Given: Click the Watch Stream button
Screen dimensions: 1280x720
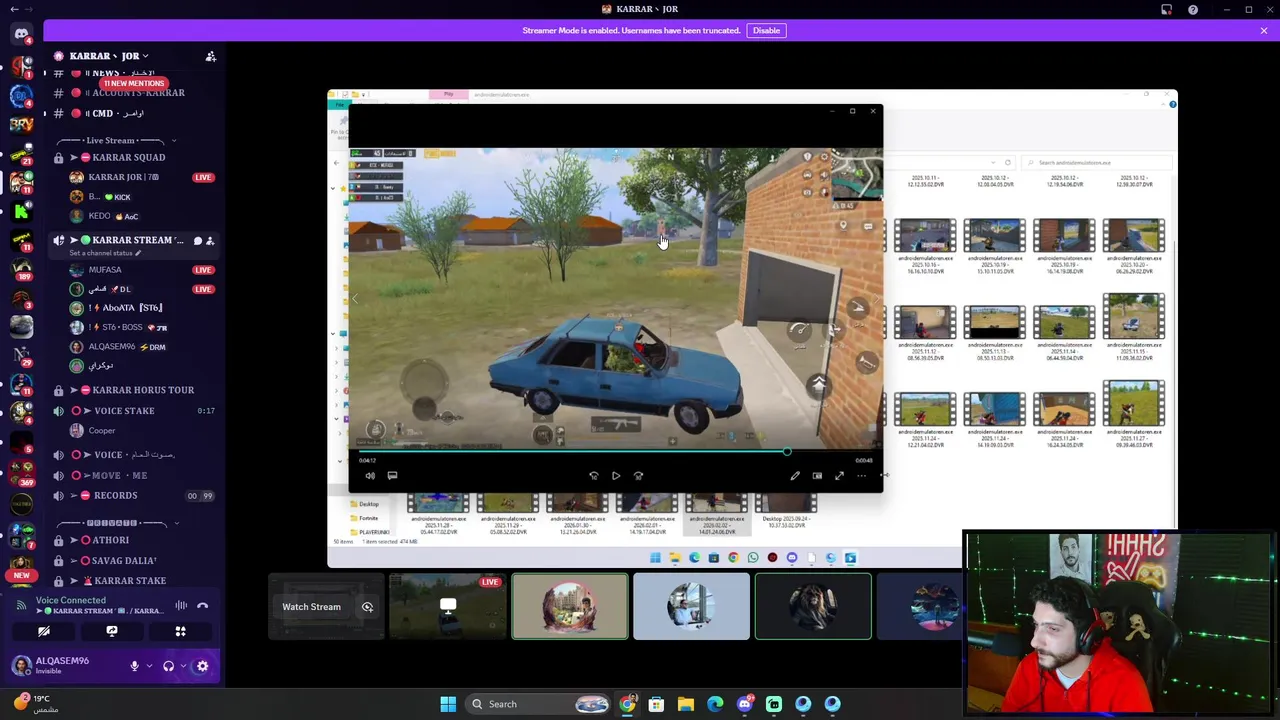Looking at the screenshot, I should 311,607.
